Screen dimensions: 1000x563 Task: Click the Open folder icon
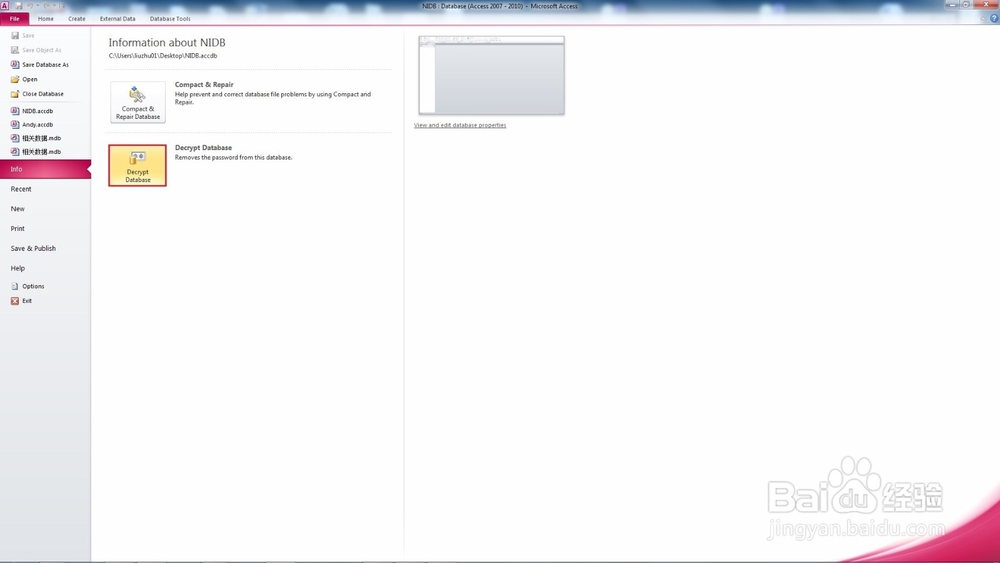pos(15,79)
